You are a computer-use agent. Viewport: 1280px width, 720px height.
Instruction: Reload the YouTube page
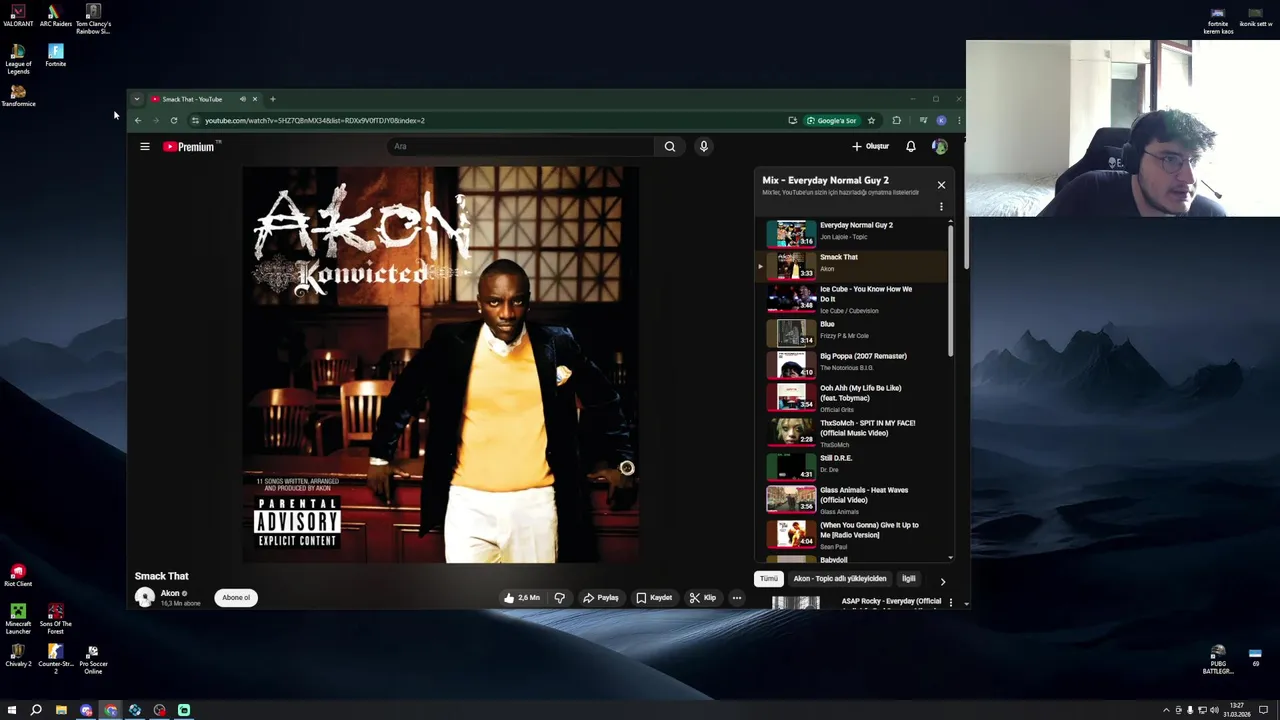(x=174, y=121)
